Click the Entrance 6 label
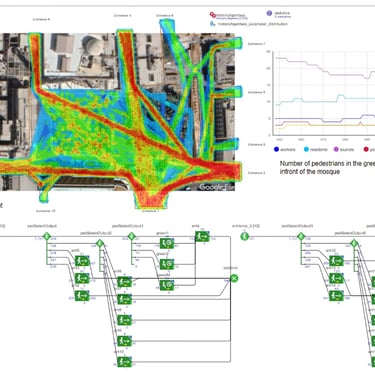The image size is (375, 375). 165,16
